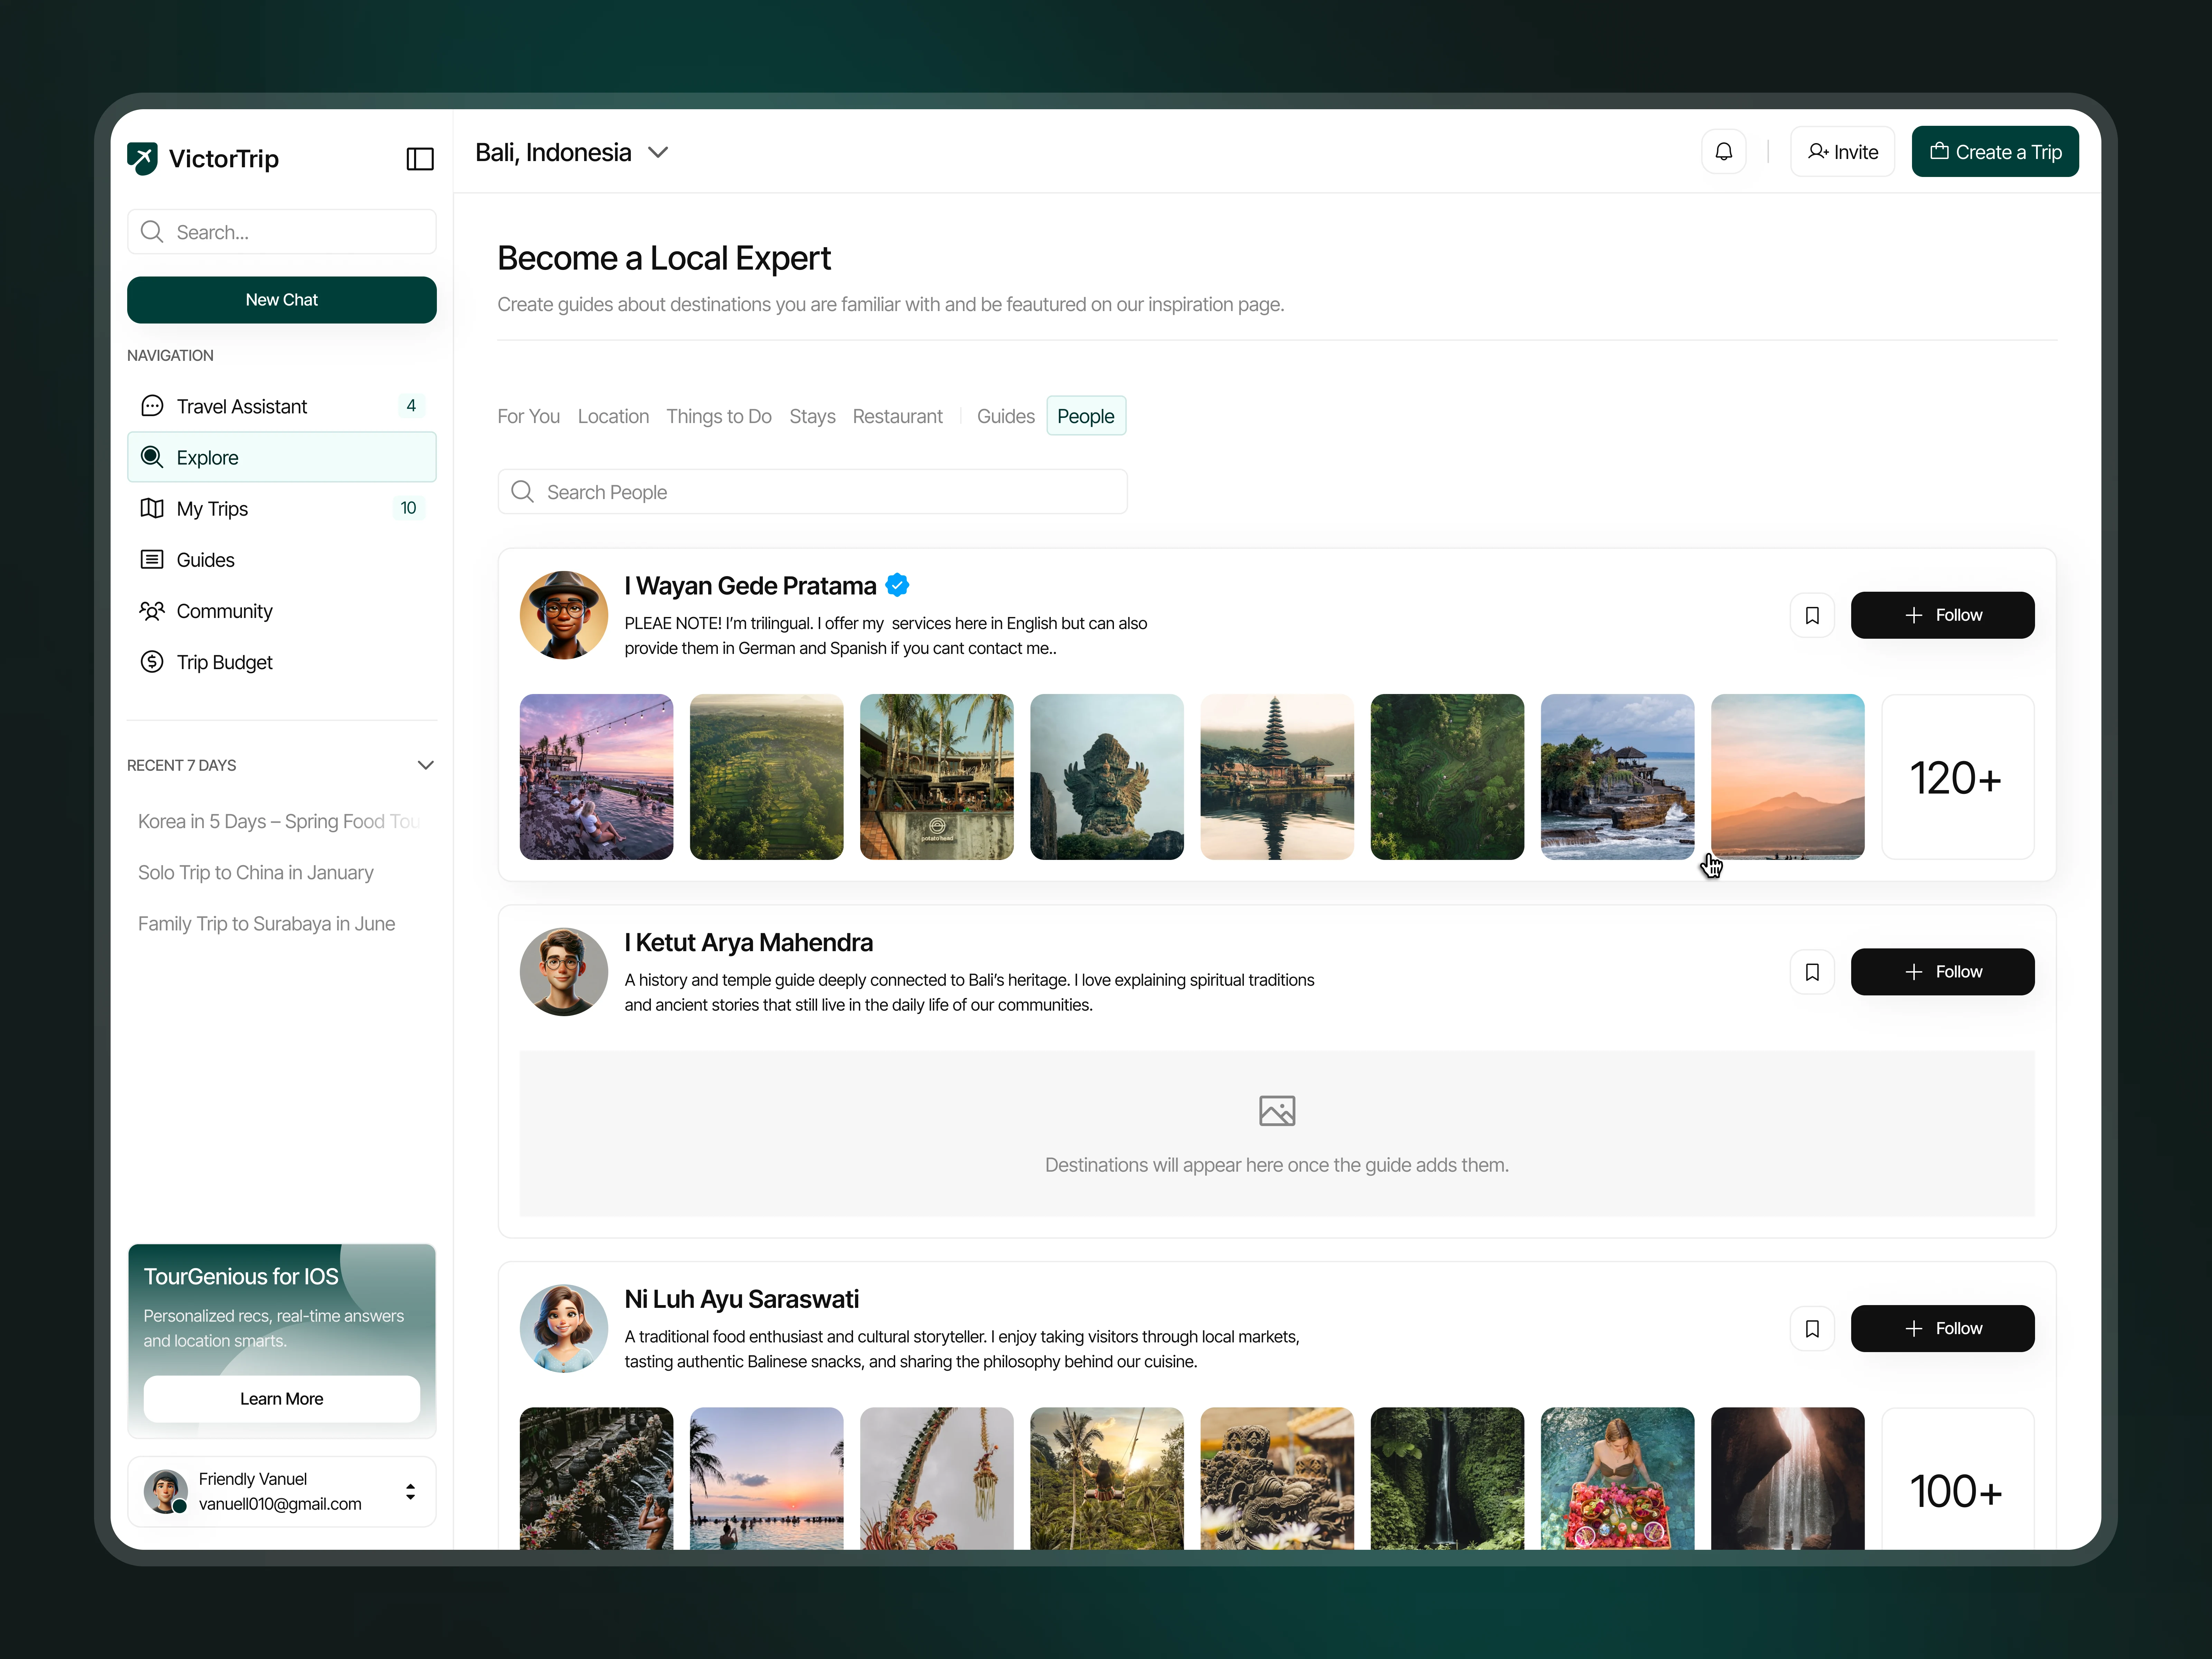Focus the sidebar Search field
Image resolution: width=2212 pixels, height=1659 pixels.
[x=282, y=232]
